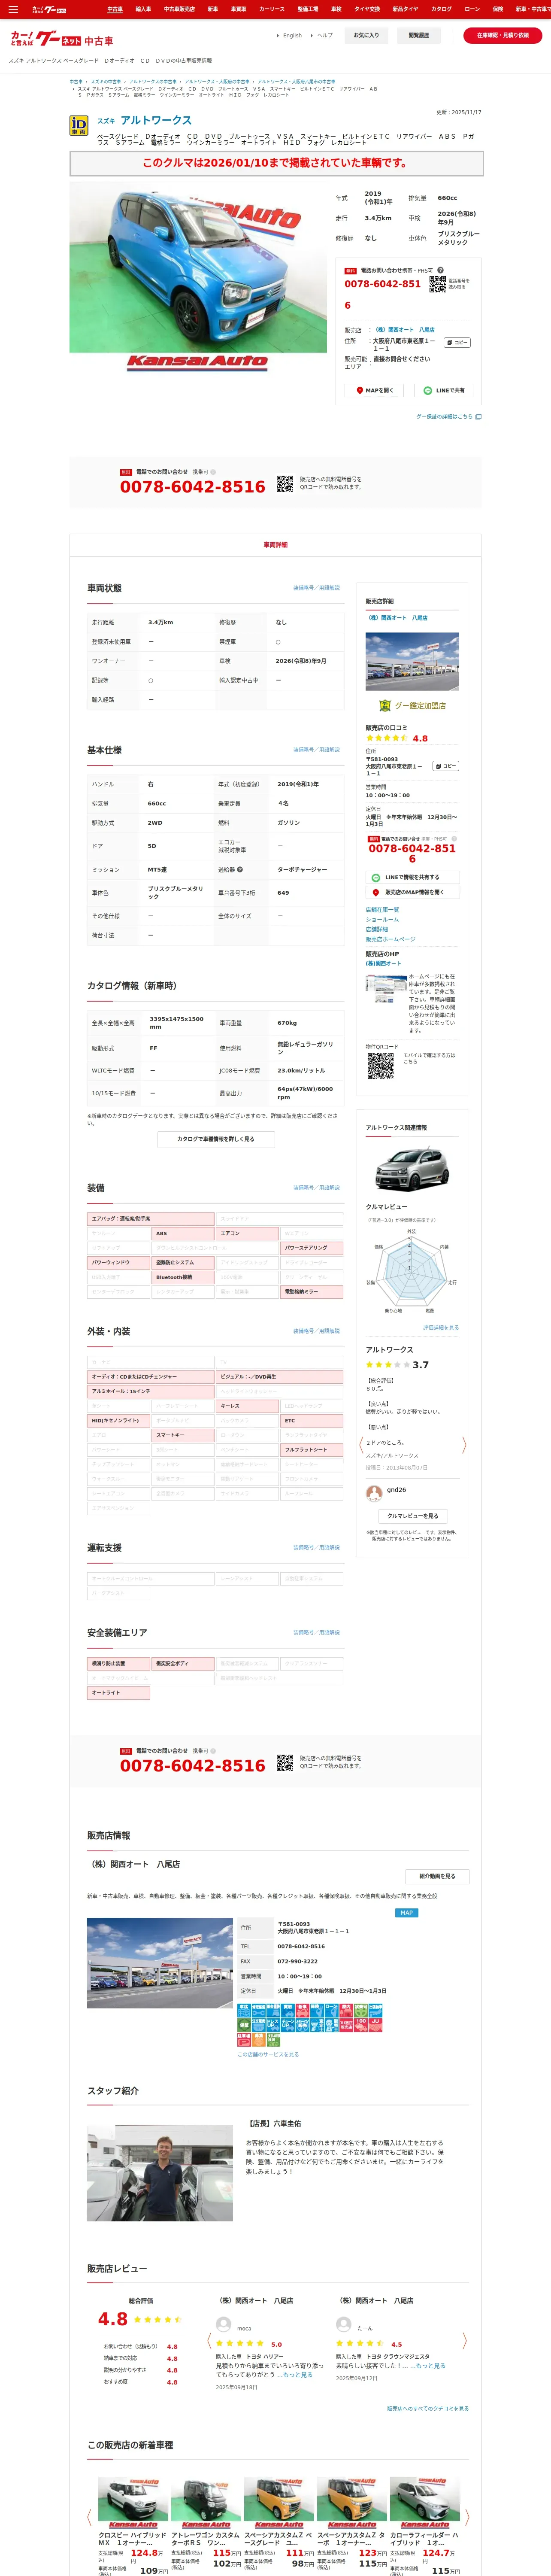Click the blue MAP badge in 販売店情報
This screenshot has width=551, height=2576.
point(406,1913)
